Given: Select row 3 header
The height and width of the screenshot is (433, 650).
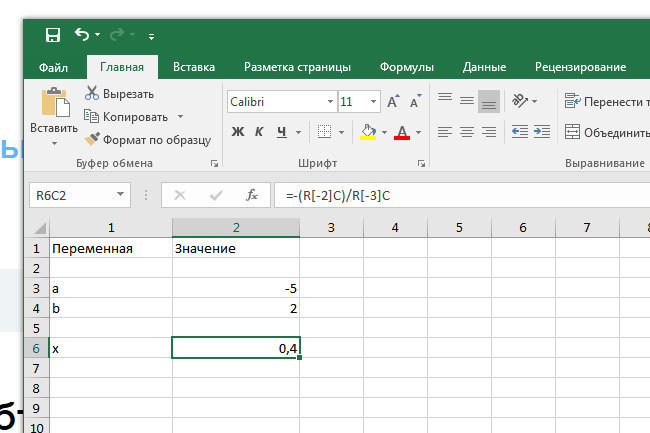Looking at the screenshot, I should click(x=36, y=288).
